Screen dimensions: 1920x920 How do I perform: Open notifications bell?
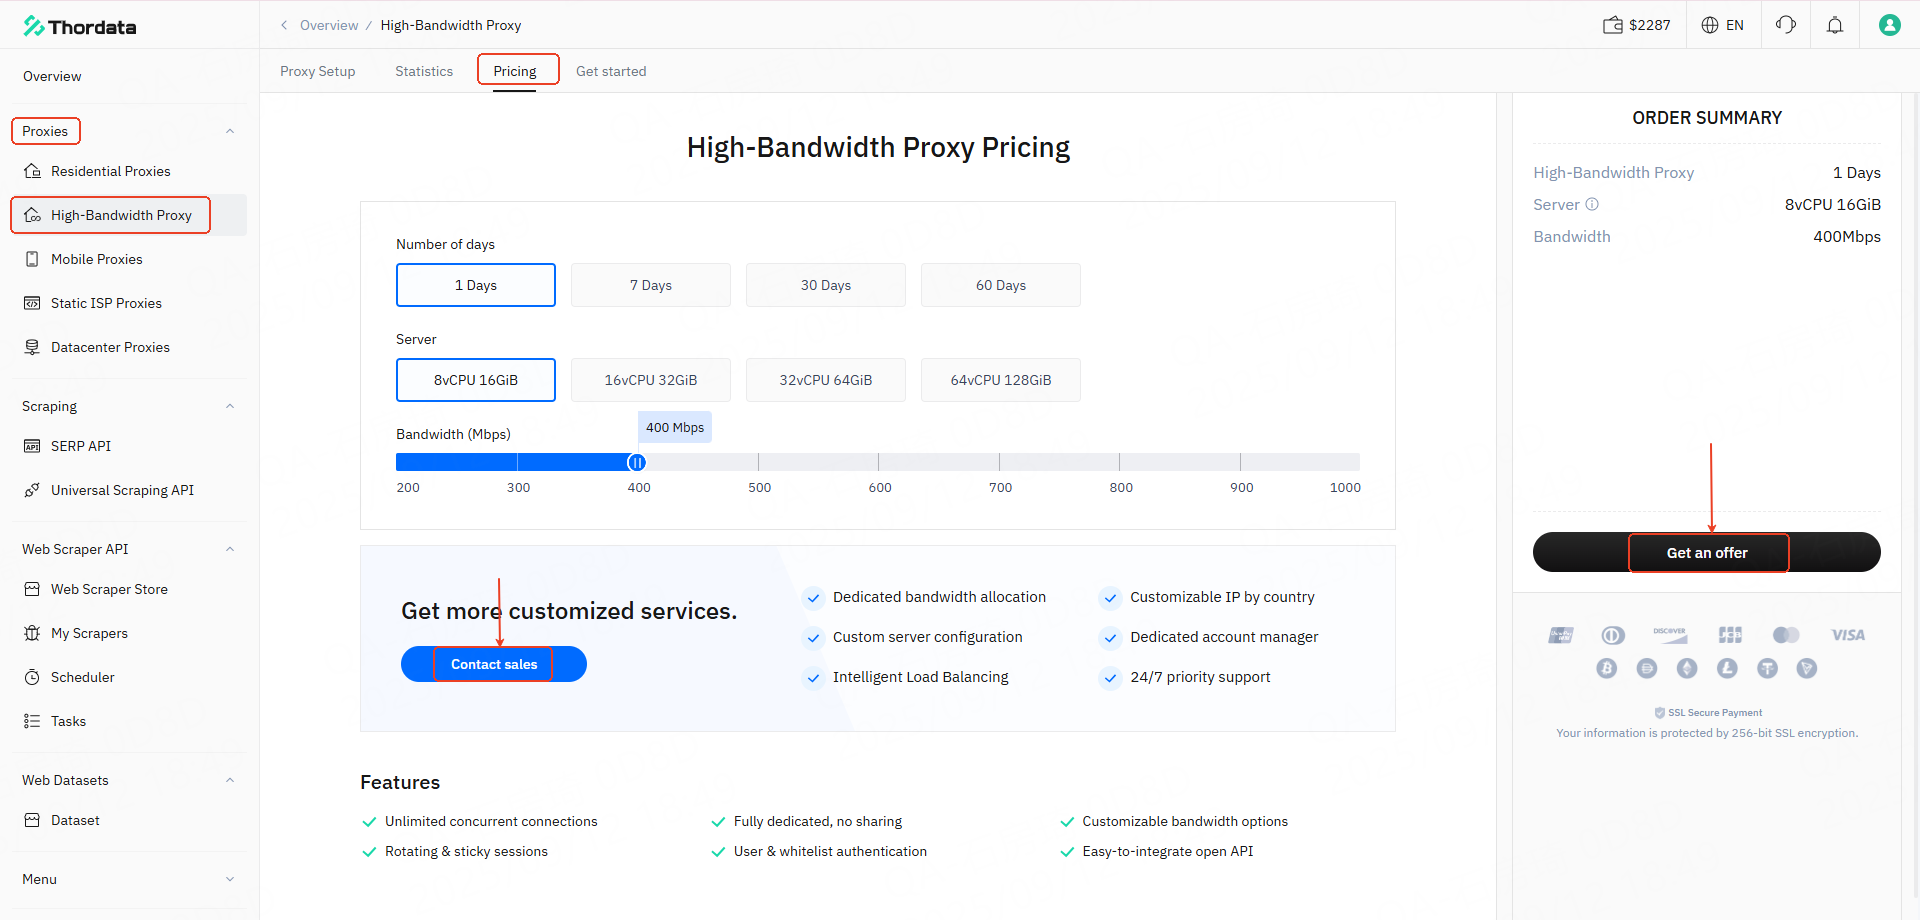1835,25
